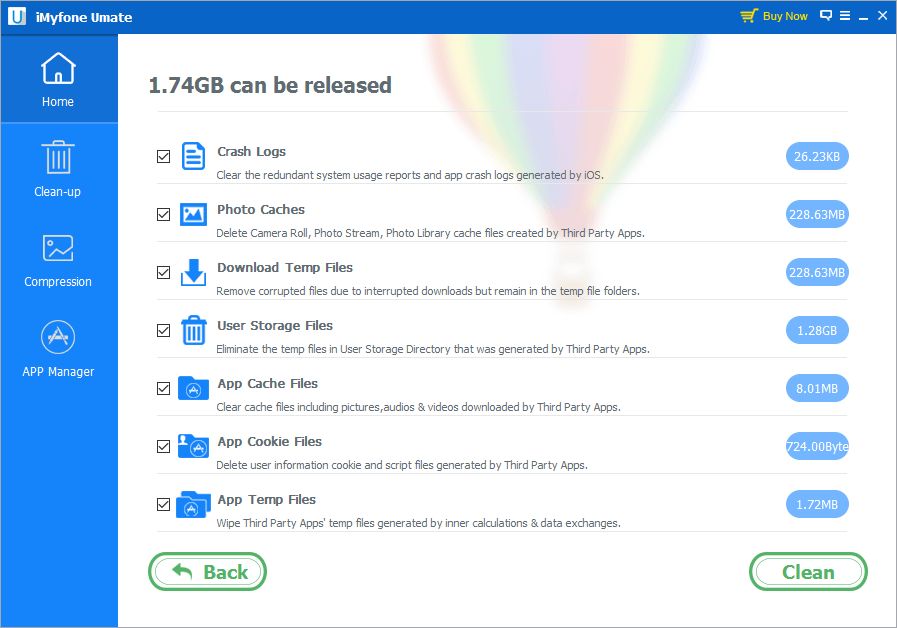Click the Download Temp Files arrow icon
This screenshot has width=897, height=628.
192,272
